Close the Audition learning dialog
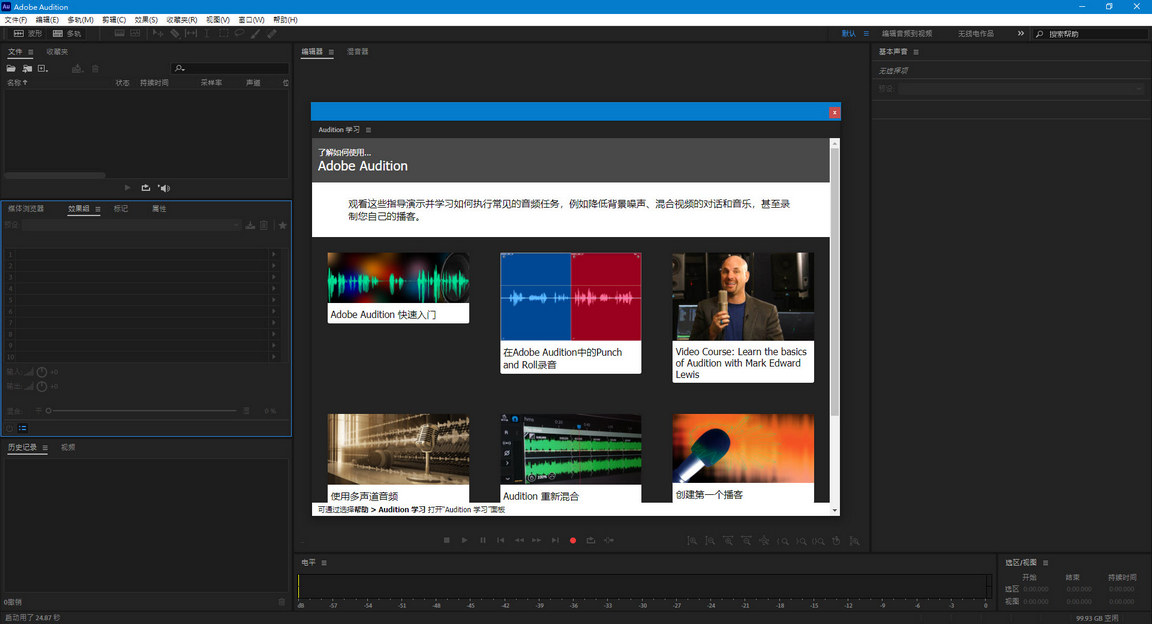This screenshot has width=1152, height=624. coord(834,112)
